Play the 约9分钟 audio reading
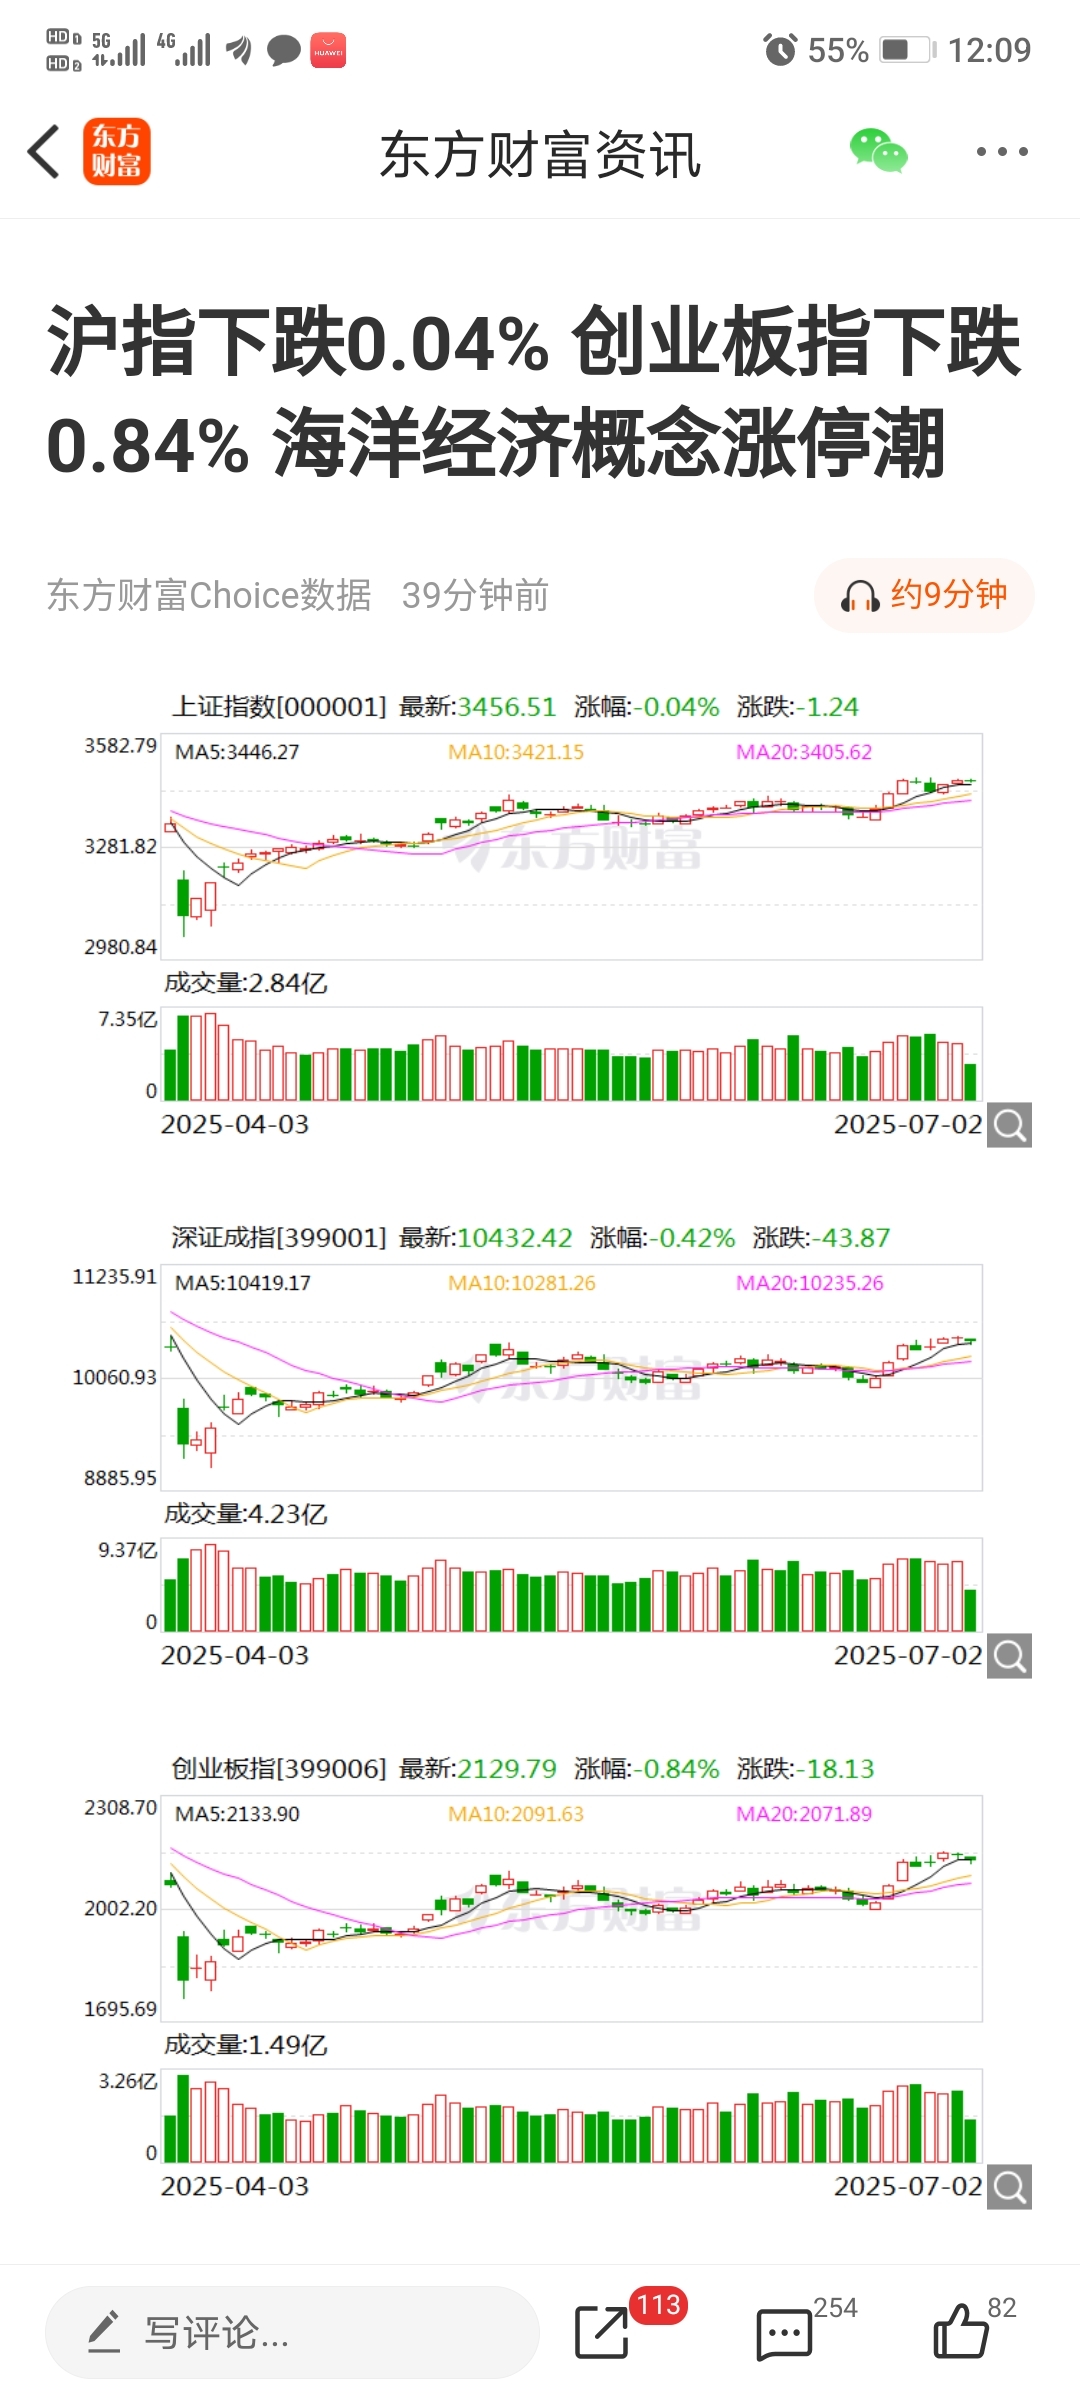Screen dimensions: 1080x2400 (924, 595)
